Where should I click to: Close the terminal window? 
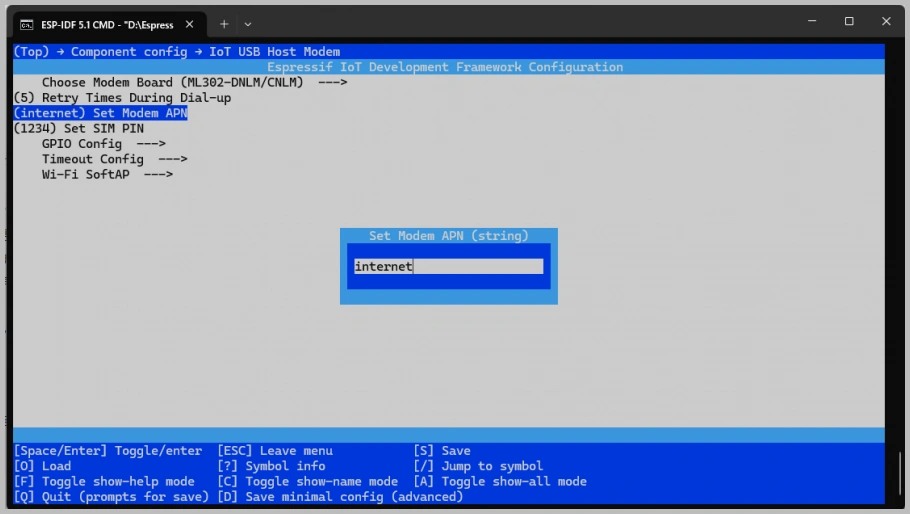point(886,21)
